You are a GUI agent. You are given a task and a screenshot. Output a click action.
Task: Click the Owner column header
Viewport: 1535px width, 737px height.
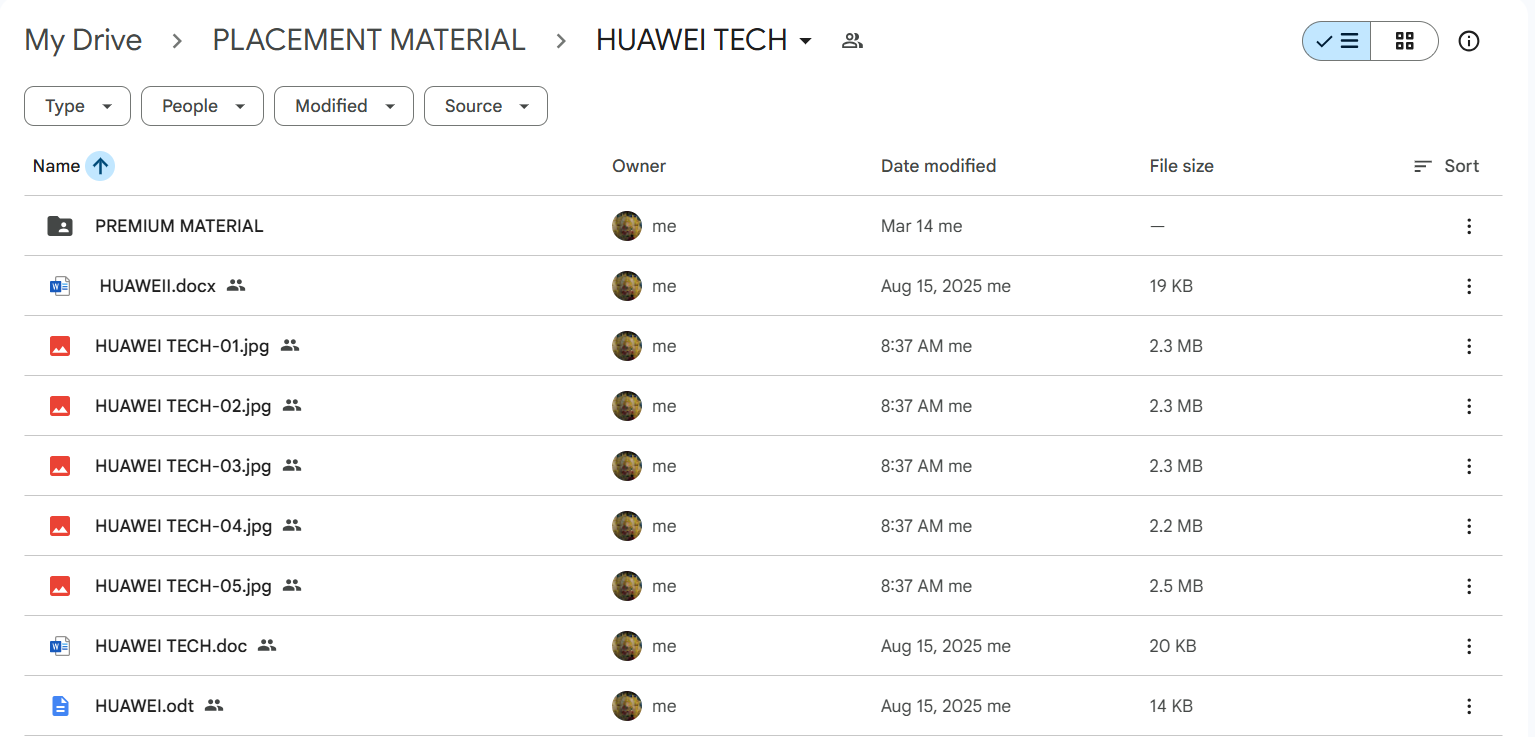coord(639,166)
